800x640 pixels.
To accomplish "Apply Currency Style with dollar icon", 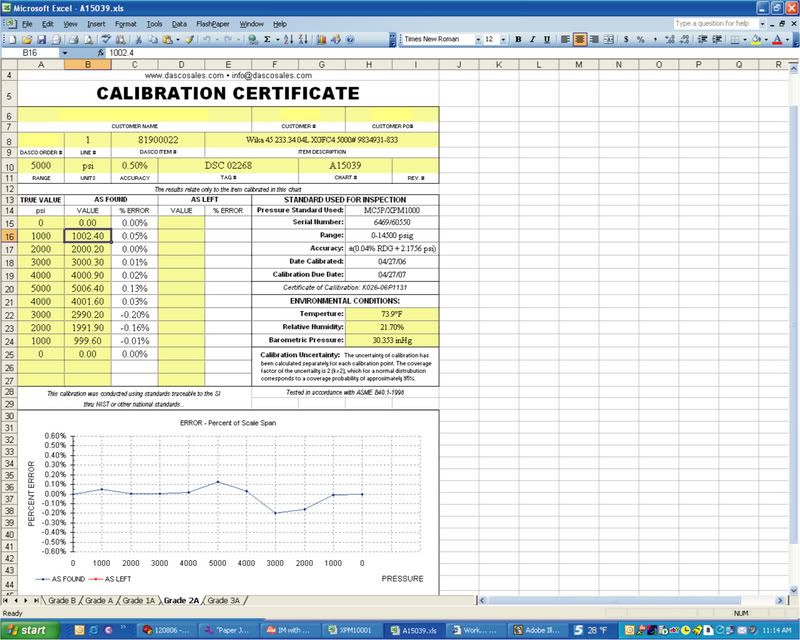I will [x=627, y=40].
